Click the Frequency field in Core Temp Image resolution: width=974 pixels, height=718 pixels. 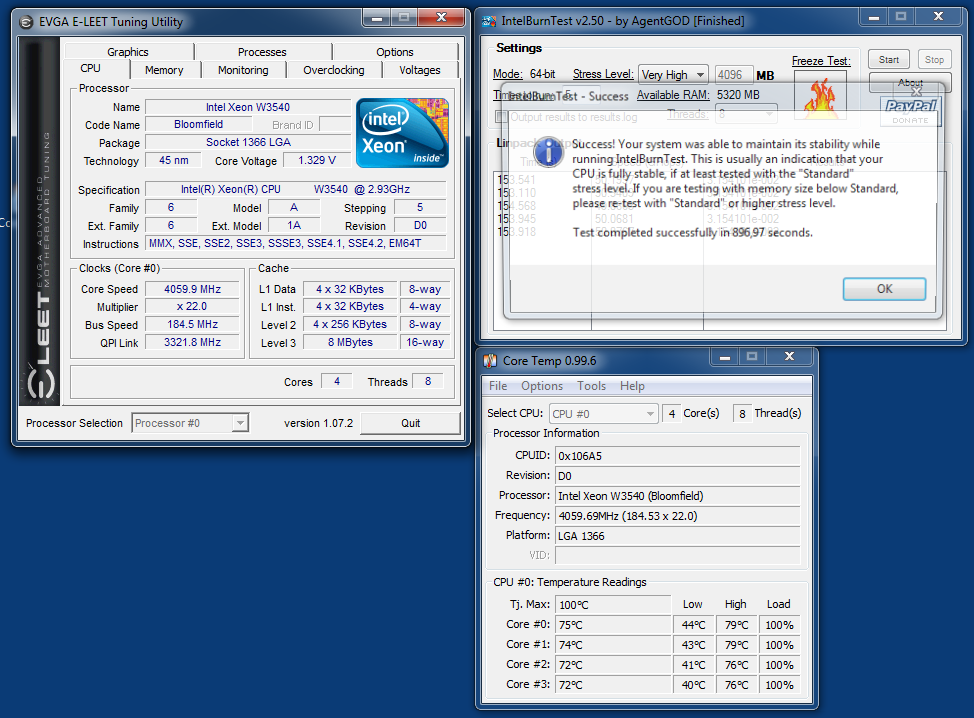point(677,516)
